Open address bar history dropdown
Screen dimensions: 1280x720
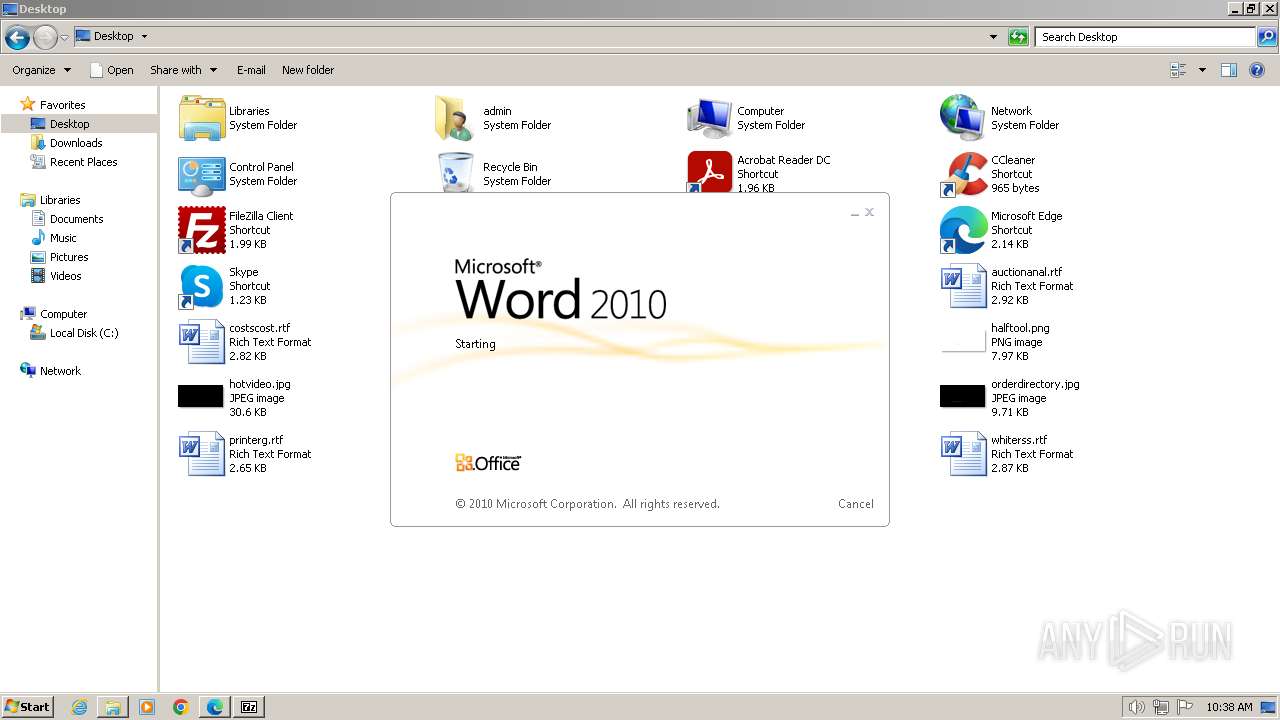pos(993,37)
